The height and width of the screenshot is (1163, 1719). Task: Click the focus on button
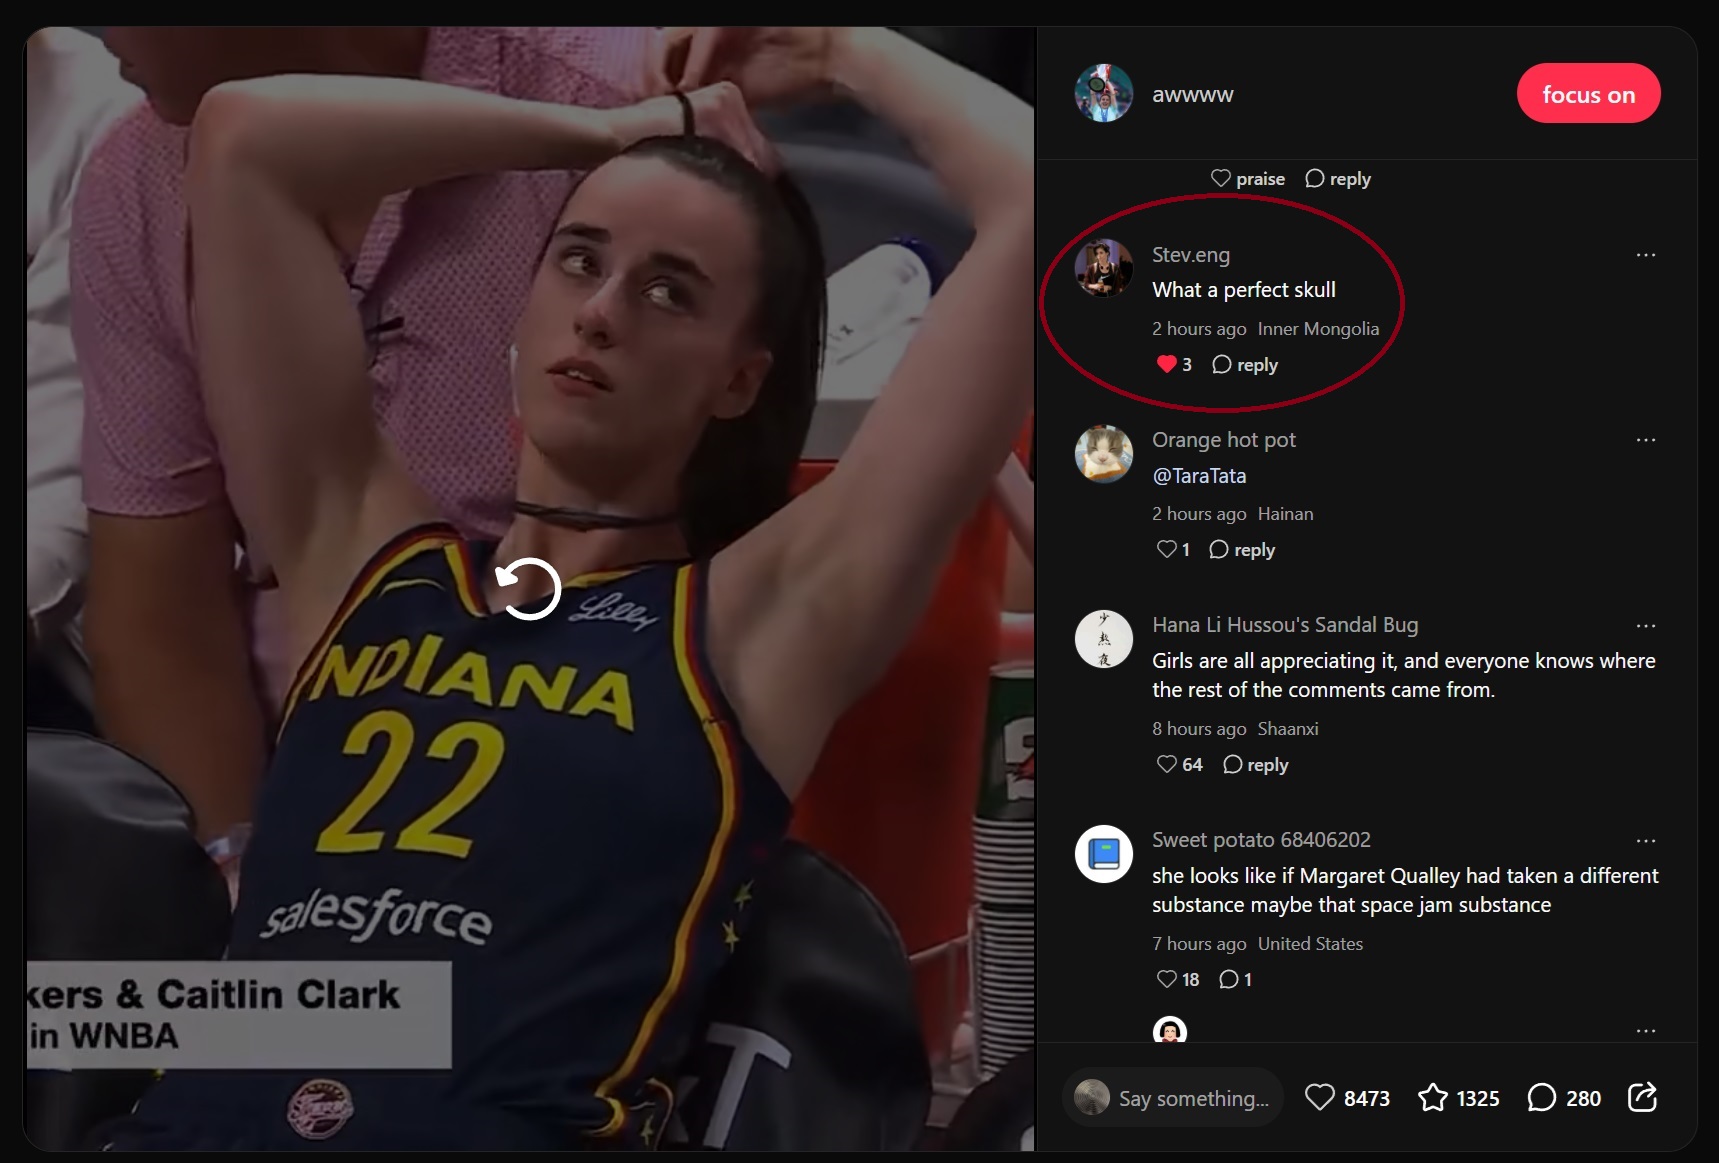(x=1588, y=94)
